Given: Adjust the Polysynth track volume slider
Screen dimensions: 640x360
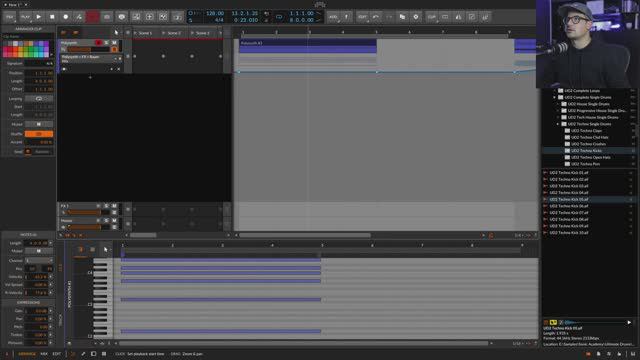Looking at the screenshot, I should (x=89, y=49).
